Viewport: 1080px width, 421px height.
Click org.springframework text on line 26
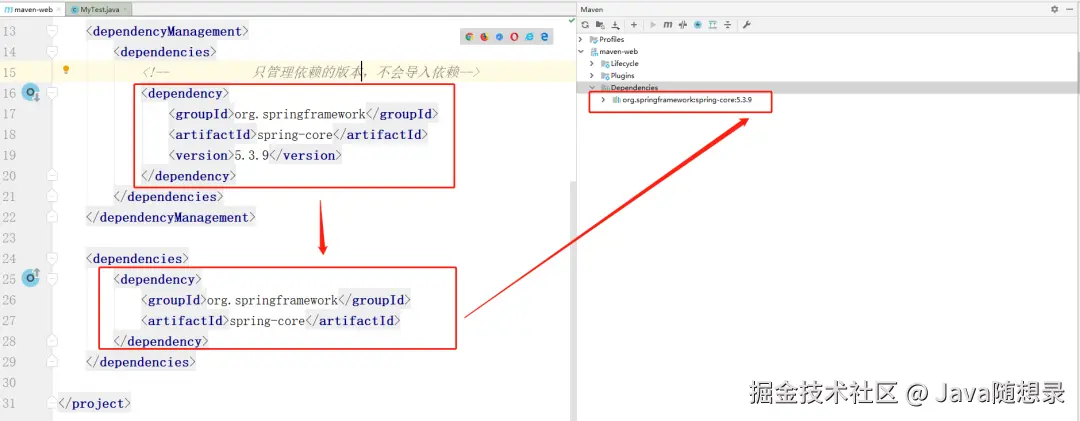coord(273,300)
